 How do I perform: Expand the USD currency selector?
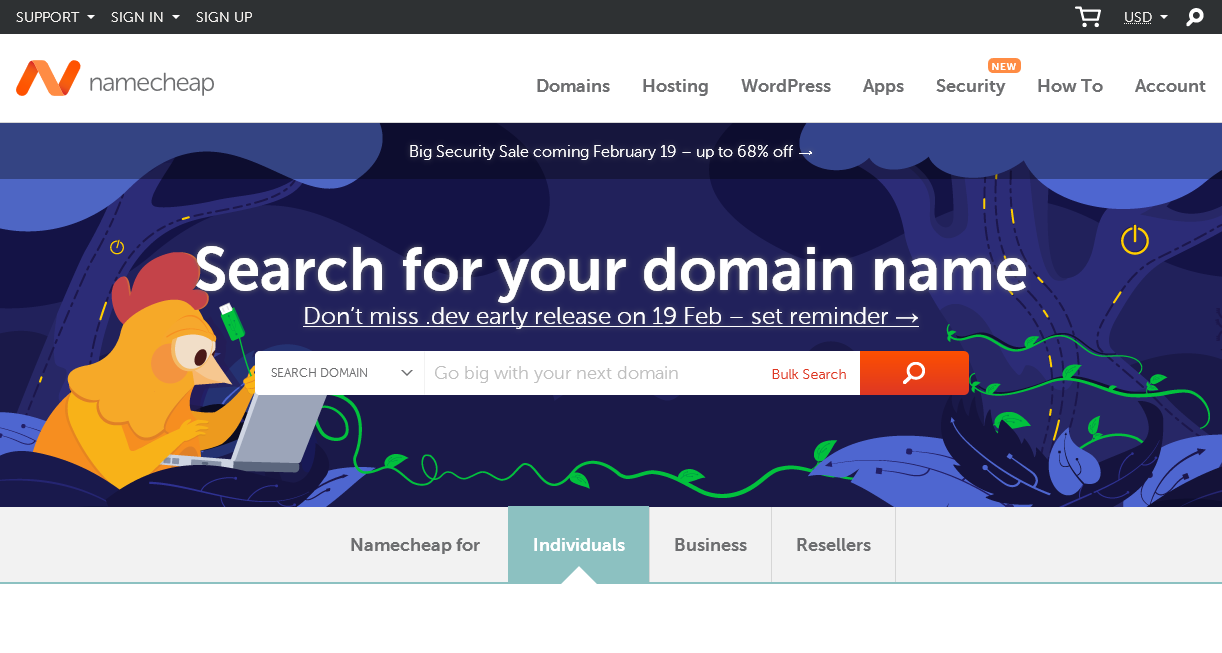pyautogui.click(x=1146, y=17)
